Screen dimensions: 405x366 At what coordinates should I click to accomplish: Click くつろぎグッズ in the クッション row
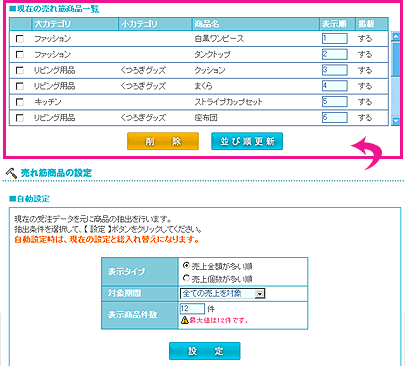pos(143,70)
